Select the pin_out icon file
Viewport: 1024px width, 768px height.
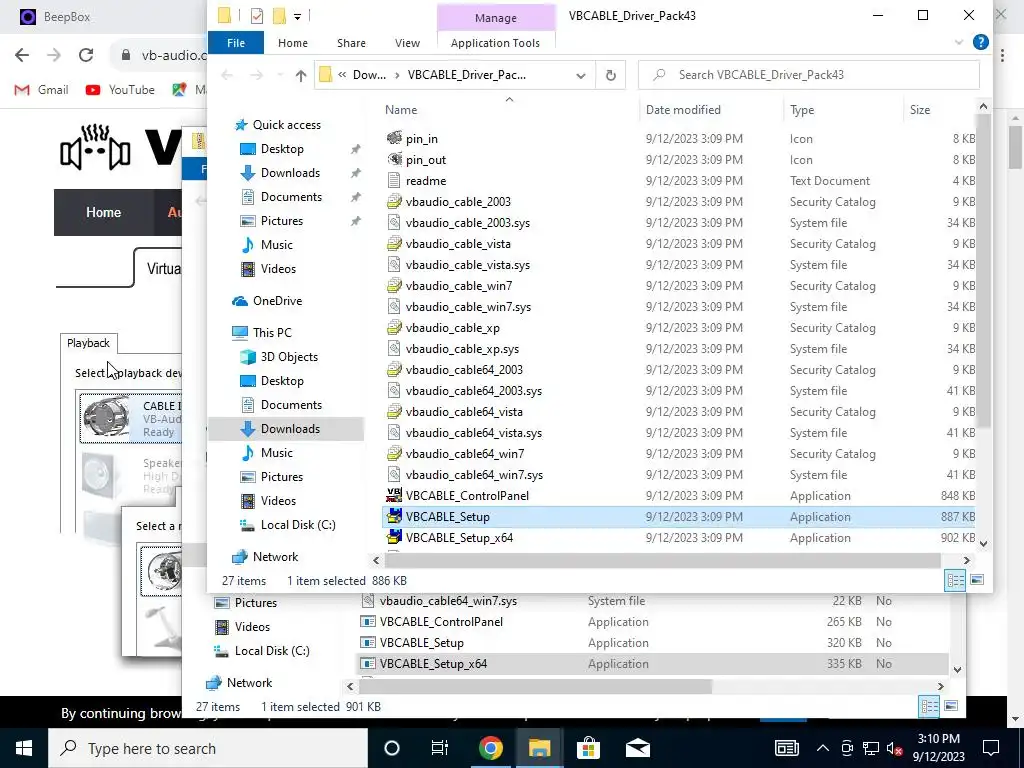point(426,160)
